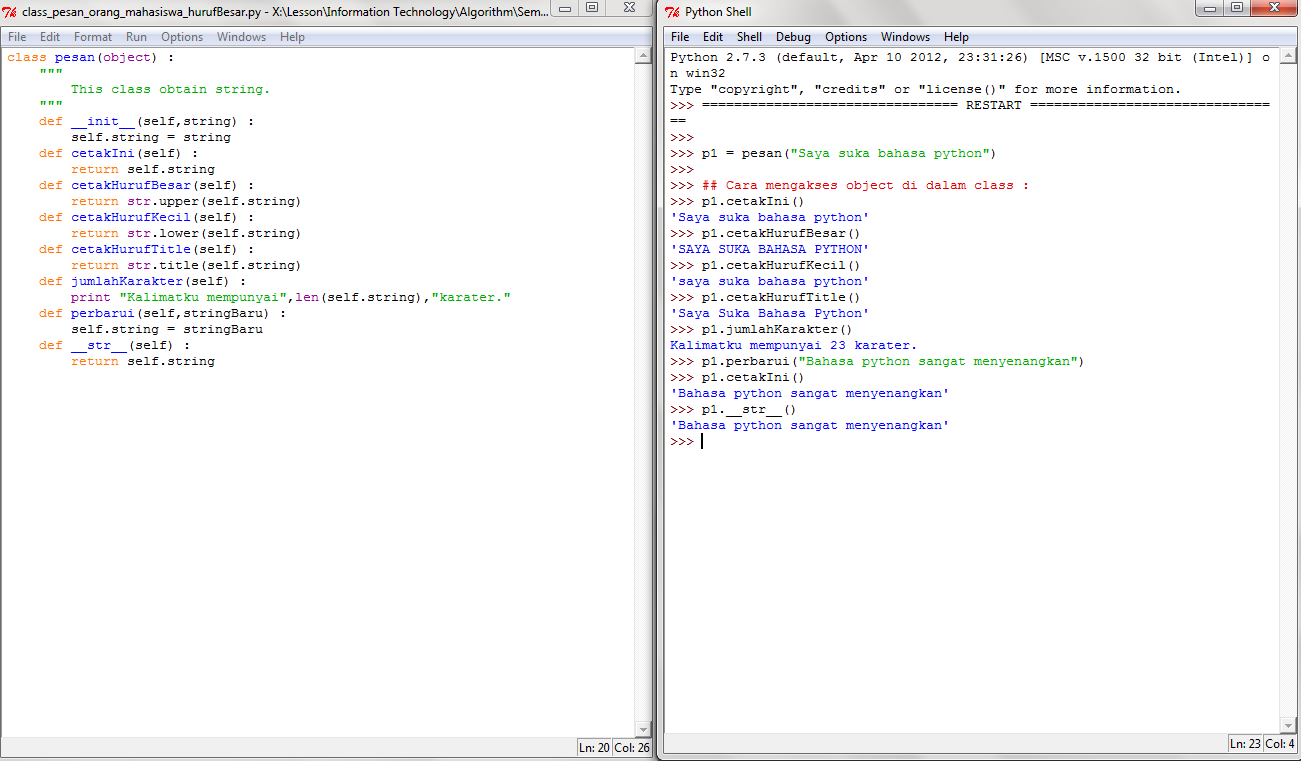Click the docstring 'This class obtain string.'

click(x=170, y=89)
